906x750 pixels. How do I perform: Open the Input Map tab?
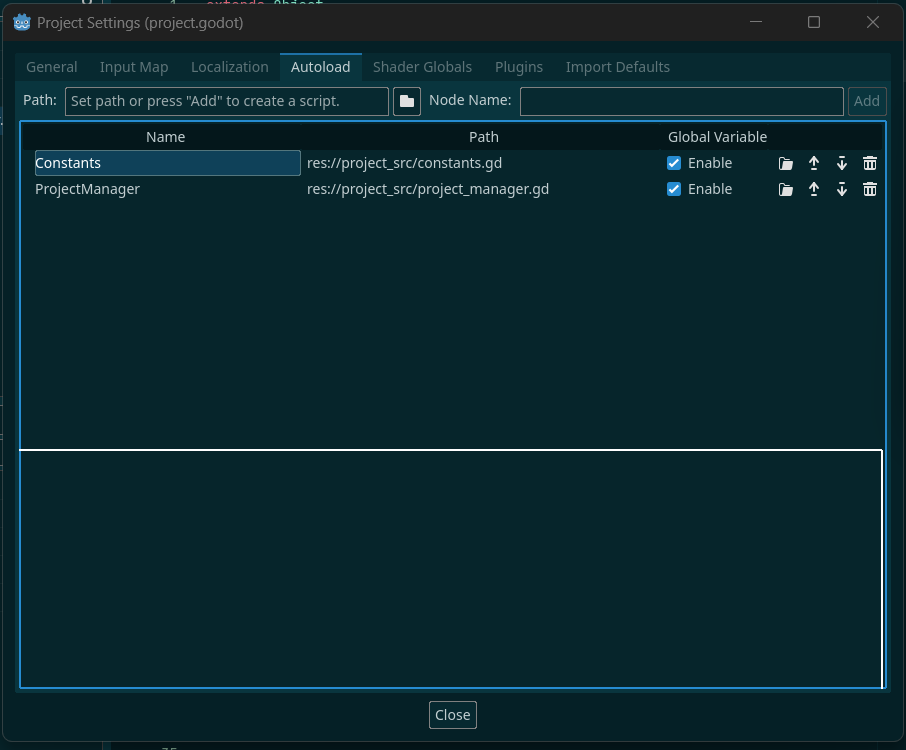133,66
